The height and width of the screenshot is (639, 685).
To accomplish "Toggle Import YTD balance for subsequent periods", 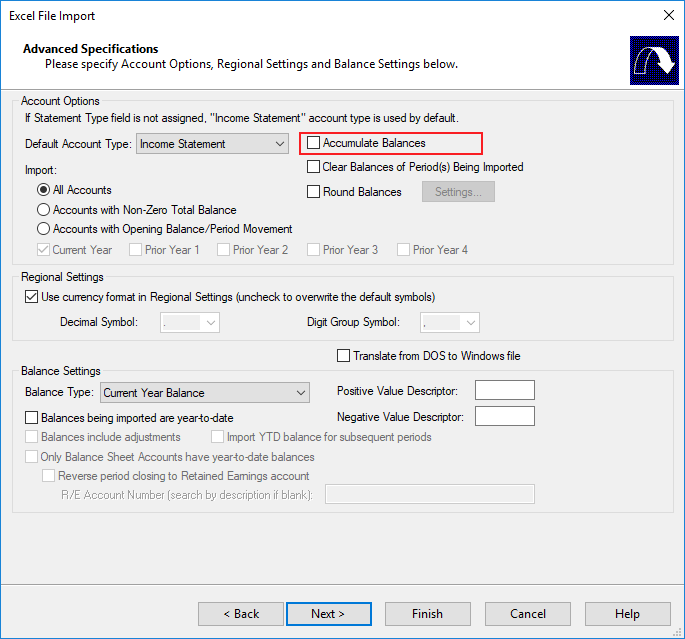I will [x=218, y=437].
